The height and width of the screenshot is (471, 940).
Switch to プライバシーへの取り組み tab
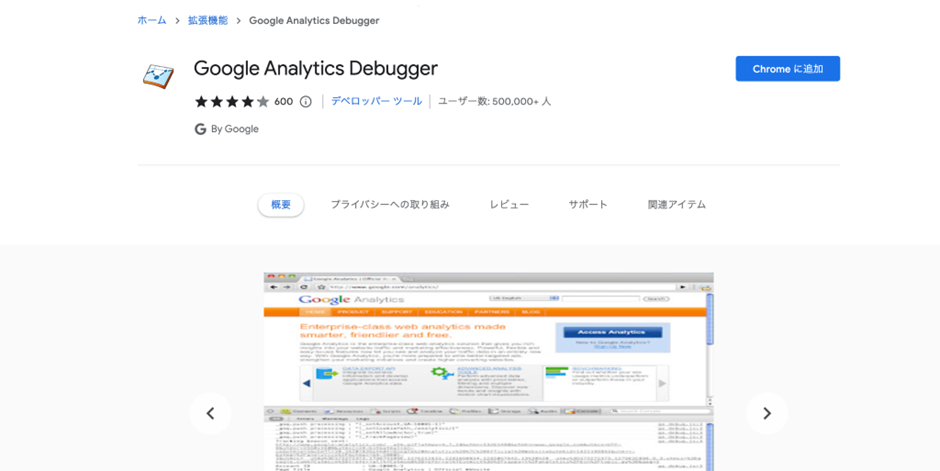390,204
